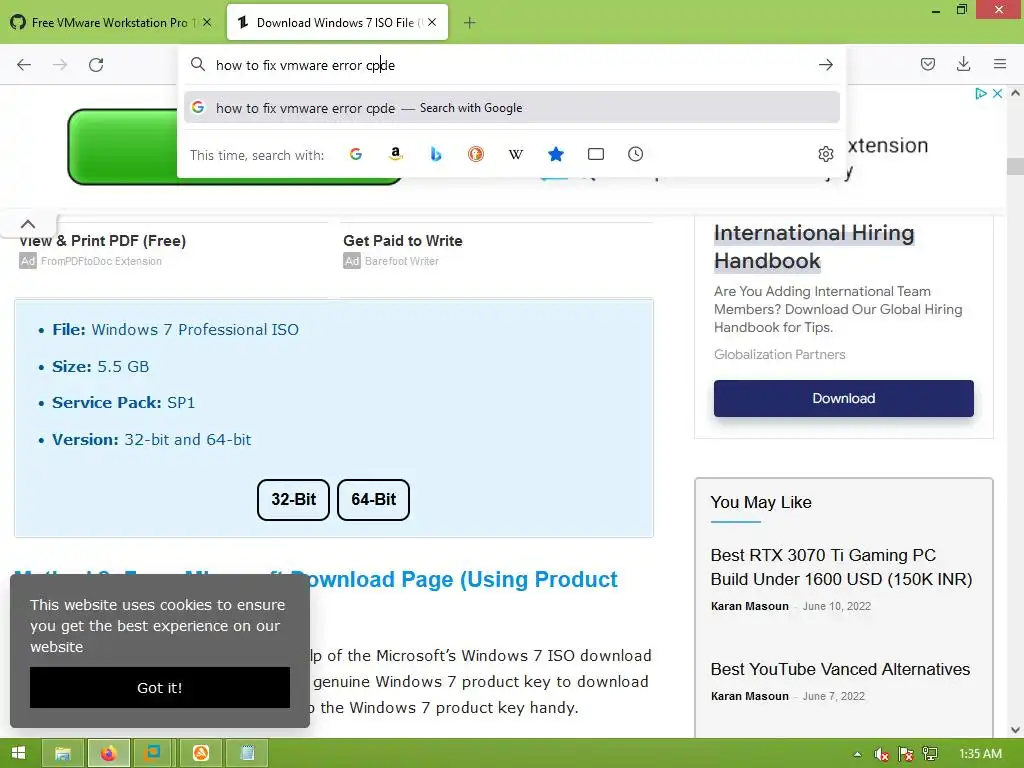Click the network tray icon
This screenshot has height=768, width=1024.
tap(930, 754)
